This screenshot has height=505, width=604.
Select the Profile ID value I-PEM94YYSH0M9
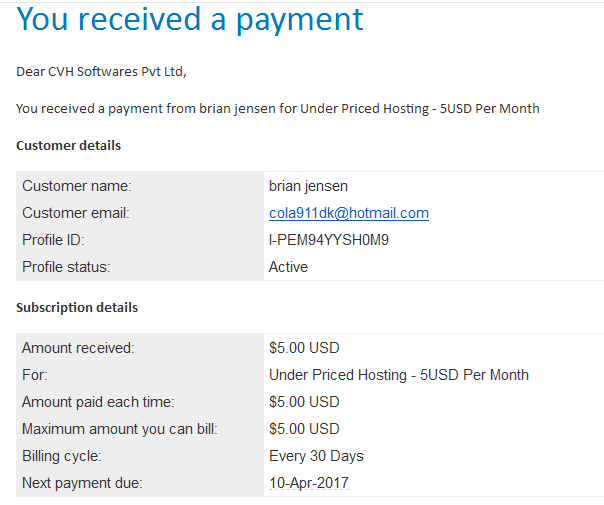pyautogui.click(x=329, y=240)
